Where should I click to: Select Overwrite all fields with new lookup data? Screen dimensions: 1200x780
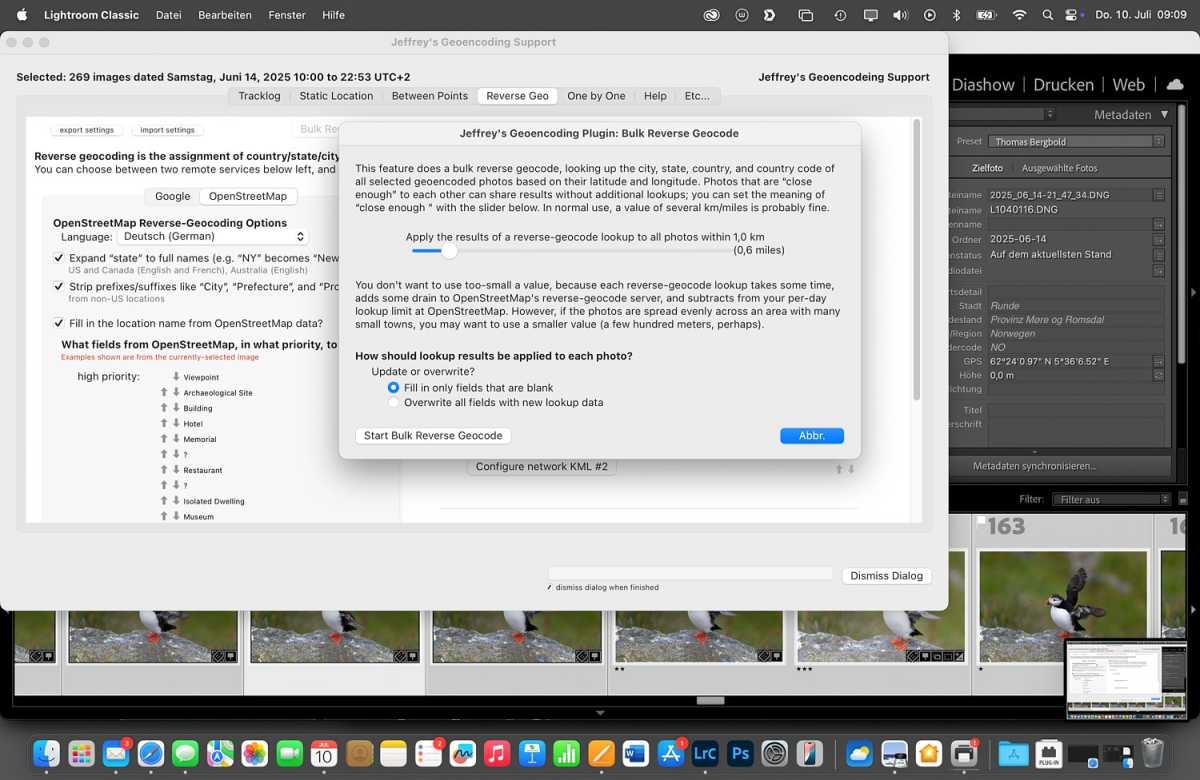pos(394,402)
